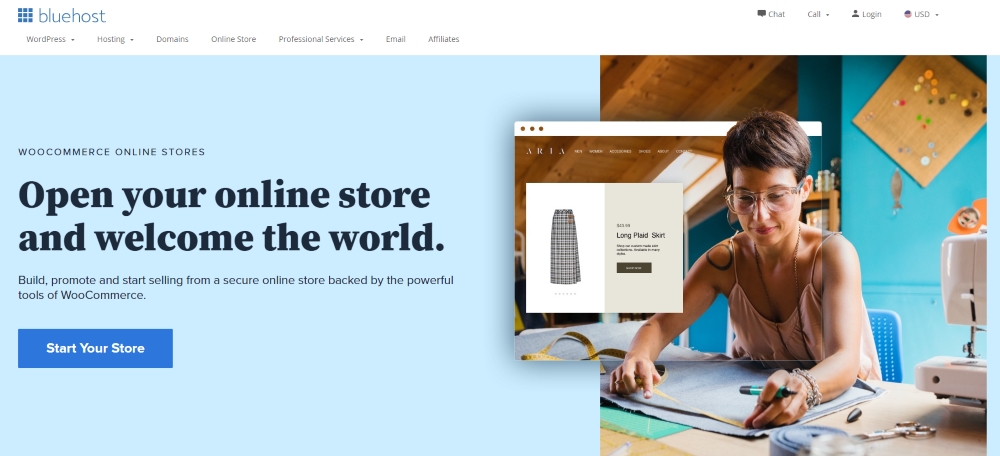Expand the Call dropdown

coord(818,14)
